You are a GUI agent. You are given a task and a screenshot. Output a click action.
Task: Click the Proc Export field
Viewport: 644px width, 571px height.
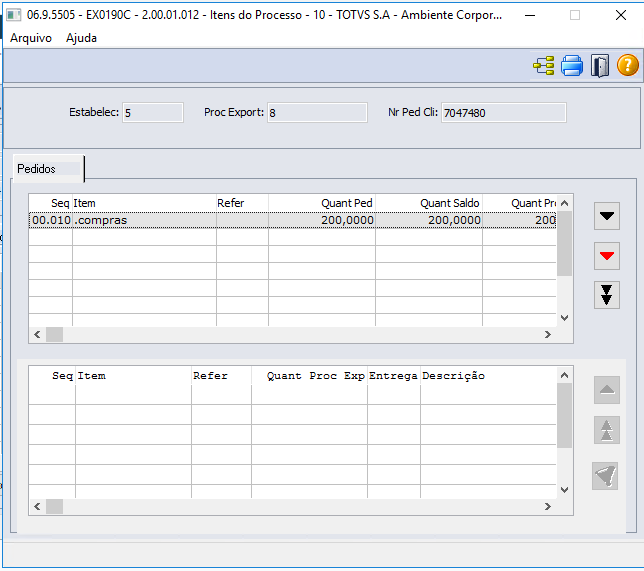coord(317,113)
